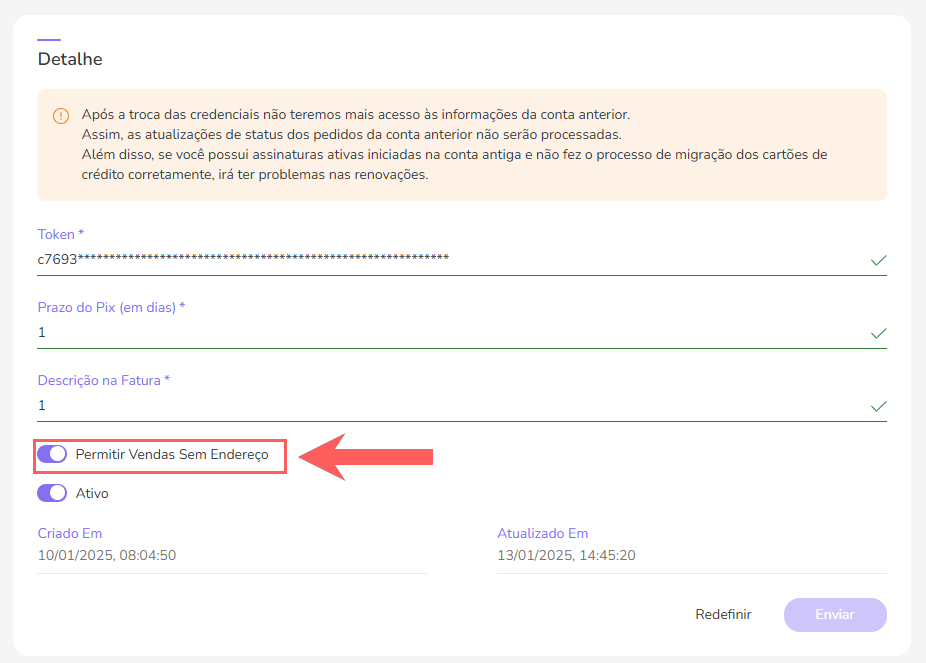Click the credentials warning message text
The image size is (926, 663).
pos(455,145)
